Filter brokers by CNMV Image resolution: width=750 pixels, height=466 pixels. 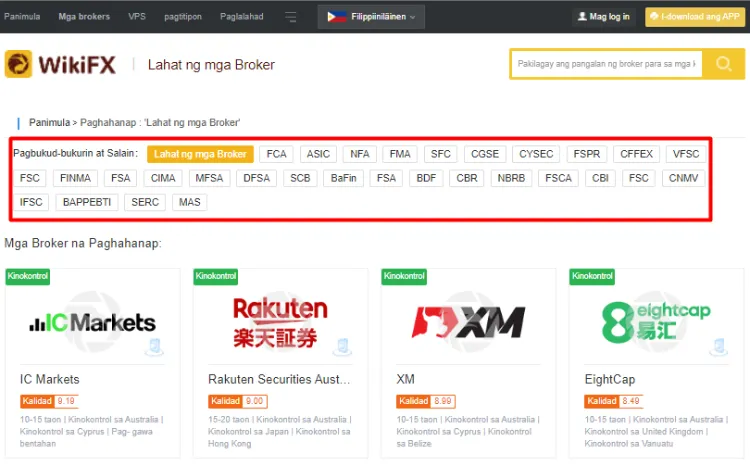pos(683,178)
